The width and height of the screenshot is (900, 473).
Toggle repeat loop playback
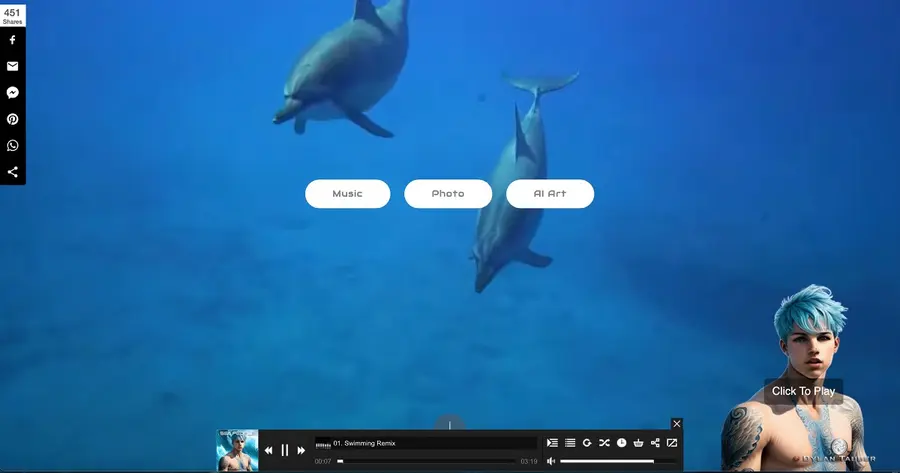click(587, 443)
